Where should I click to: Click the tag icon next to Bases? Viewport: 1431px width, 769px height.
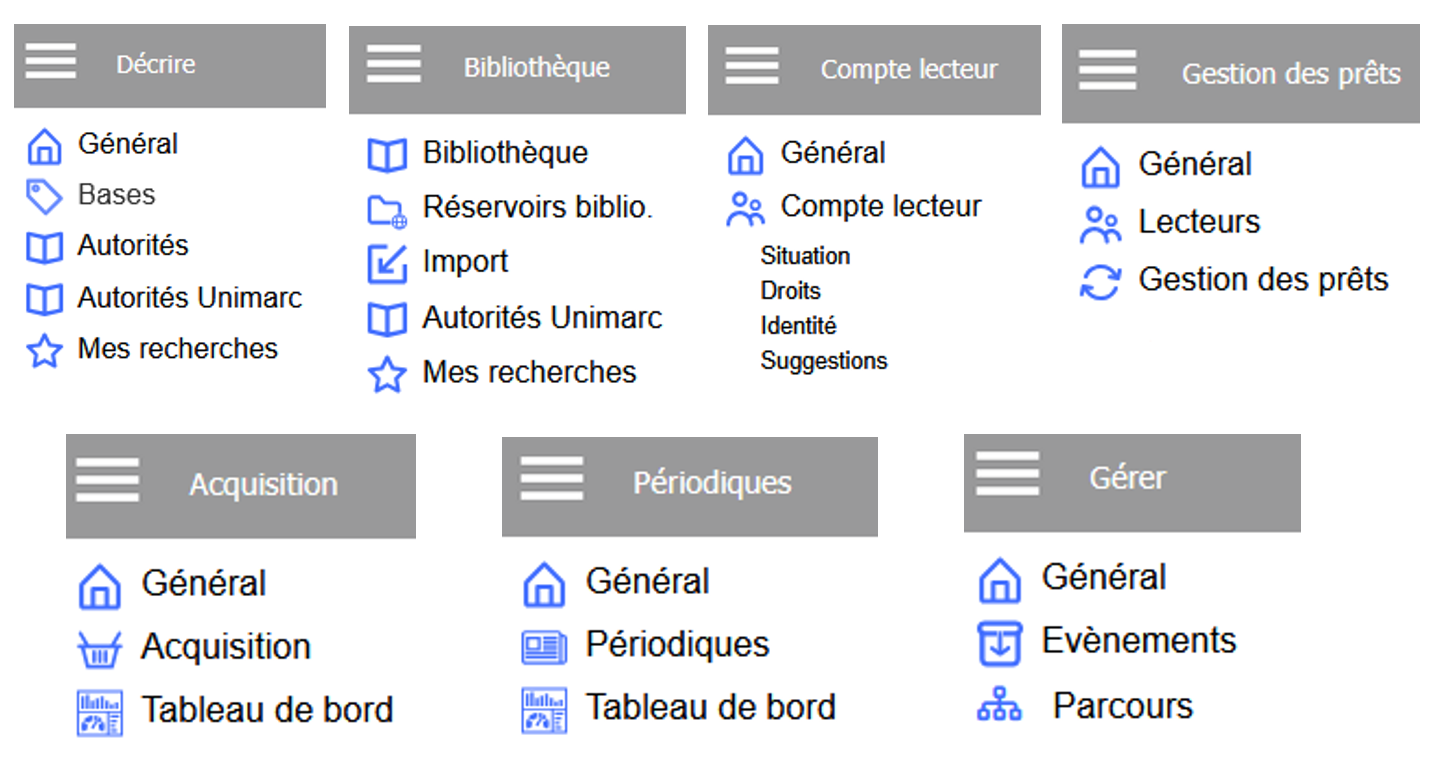pyautogui.click(x=44, y=196)
